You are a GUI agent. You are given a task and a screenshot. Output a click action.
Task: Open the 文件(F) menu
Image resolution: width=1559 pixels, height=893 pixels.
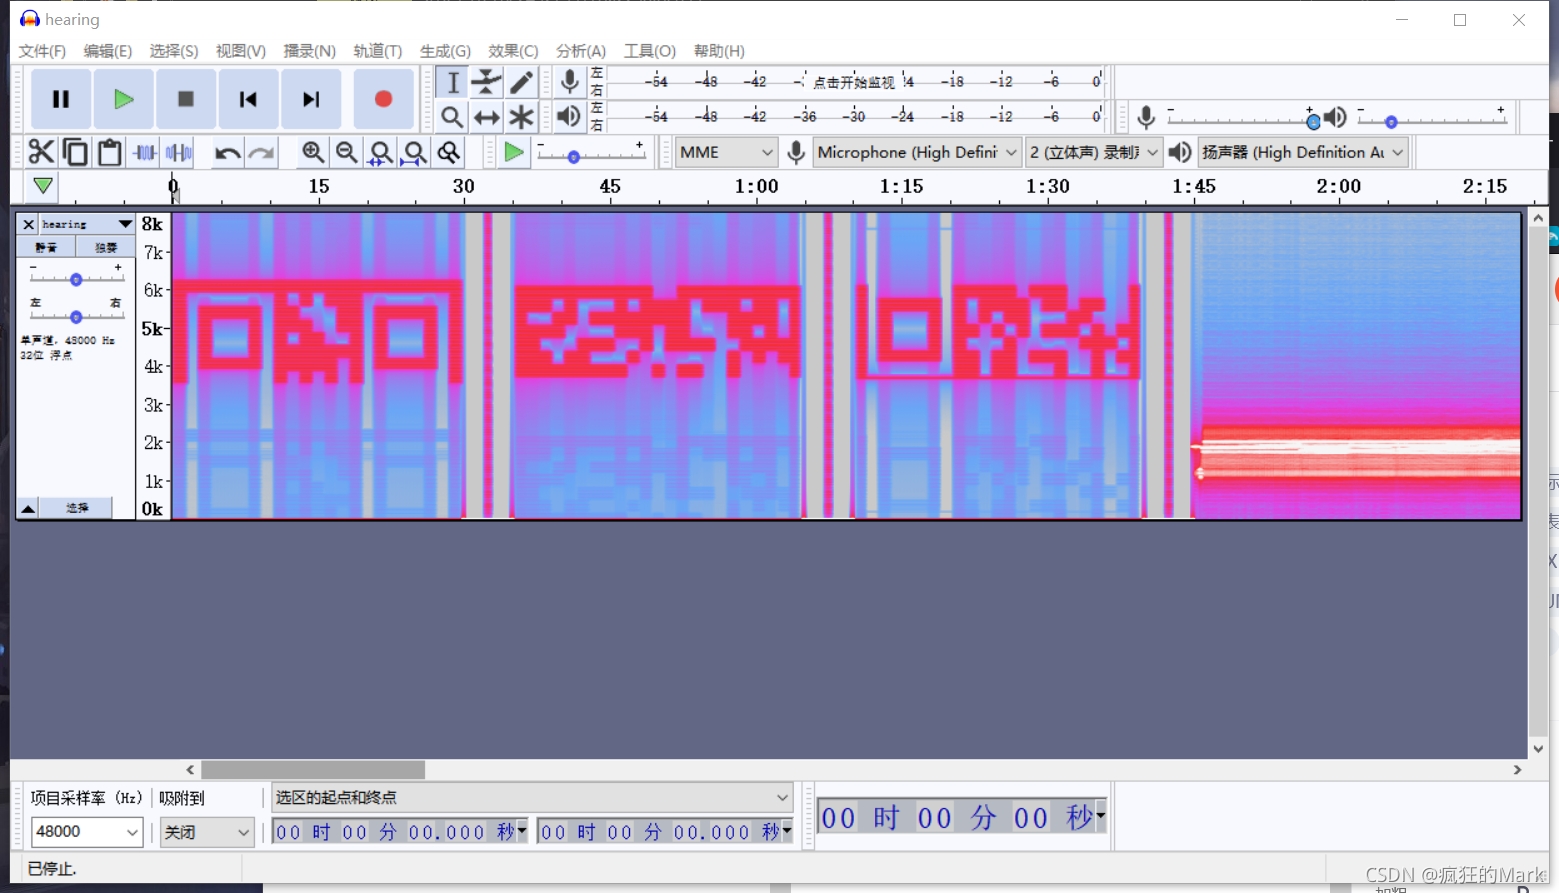[42, 51]
